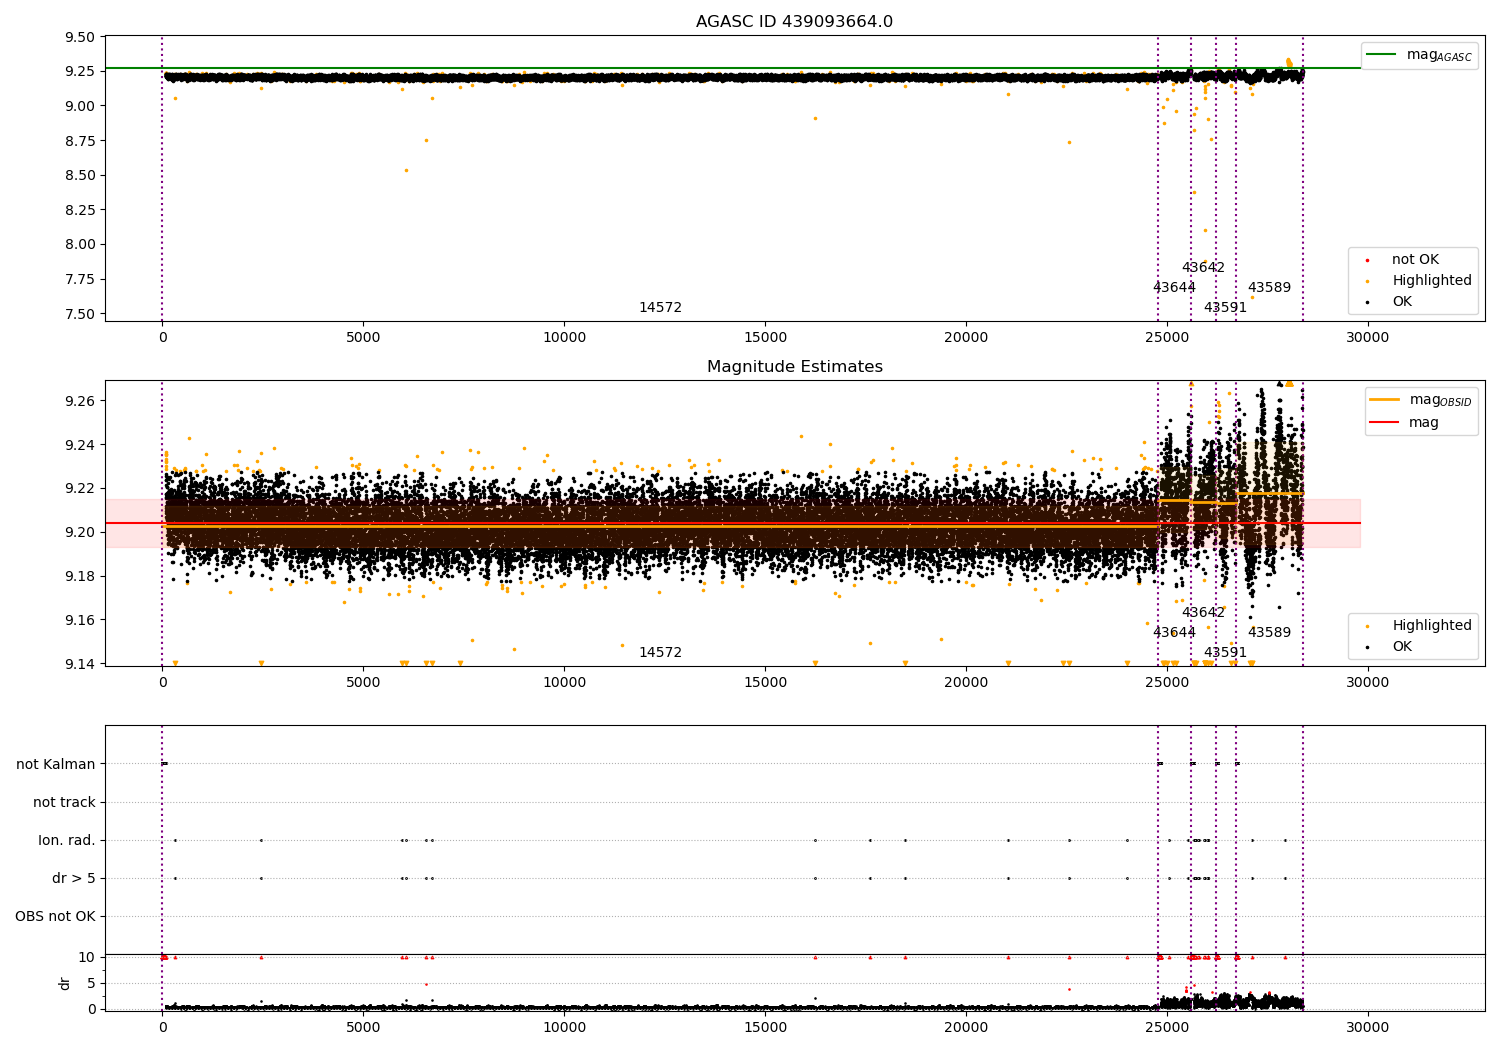Click the obsid label 43589 in the Magnitude Estimates plot
This screenshot has width=1500, height=1050.
coord(1269,633)
